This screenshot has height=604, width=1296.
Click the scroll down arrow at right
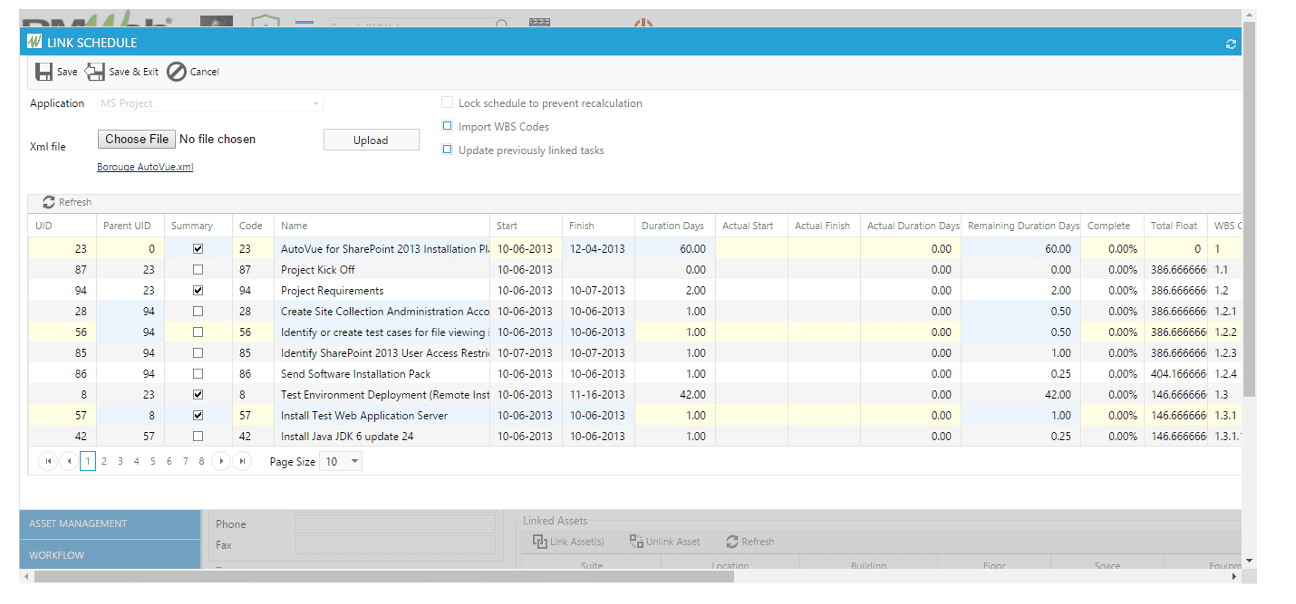pos(1249,561)
